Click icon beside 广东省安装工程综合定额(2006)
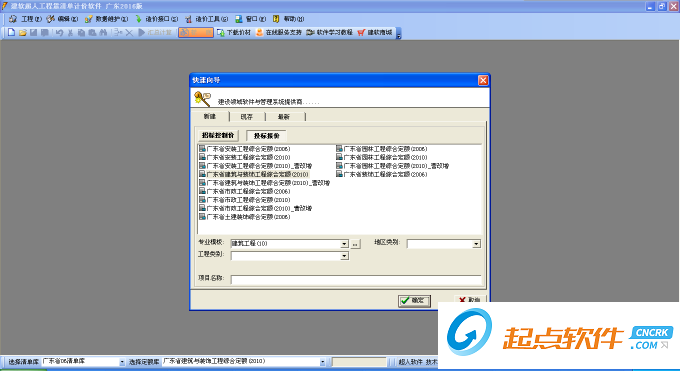 pos(202,149)
